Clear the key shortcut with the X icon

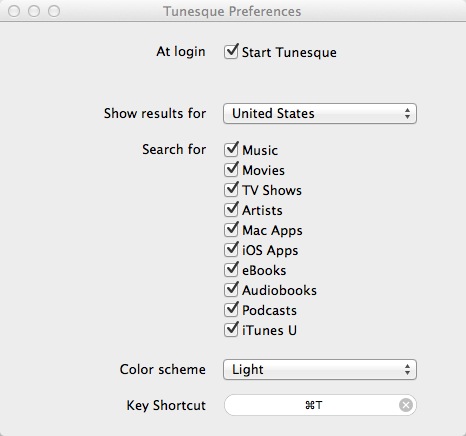(x=406, y=405)
